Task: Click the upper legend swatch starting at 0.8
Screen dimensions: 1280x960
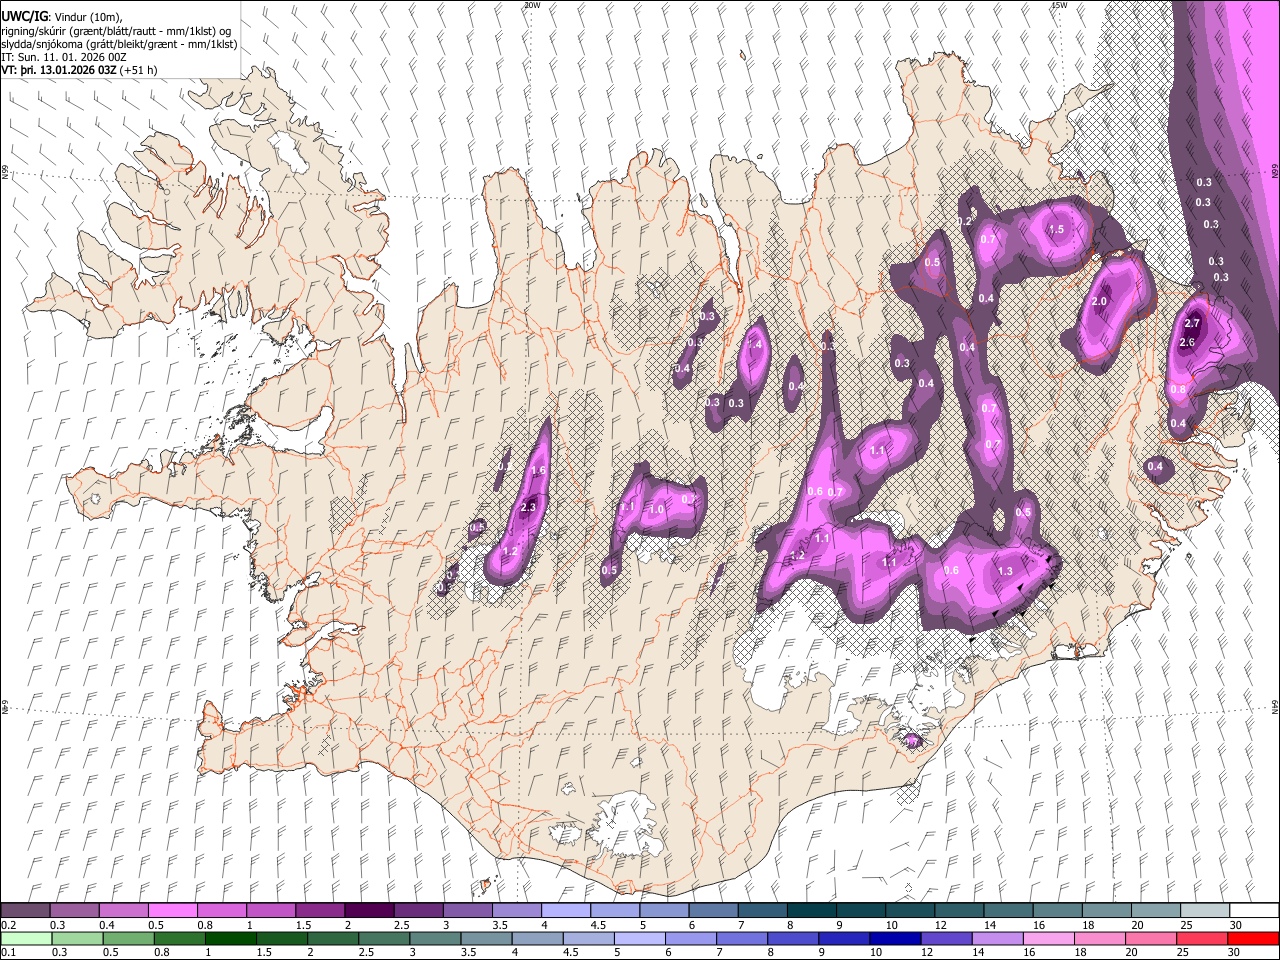Action: pyautogui.click(x=221, y=911)
